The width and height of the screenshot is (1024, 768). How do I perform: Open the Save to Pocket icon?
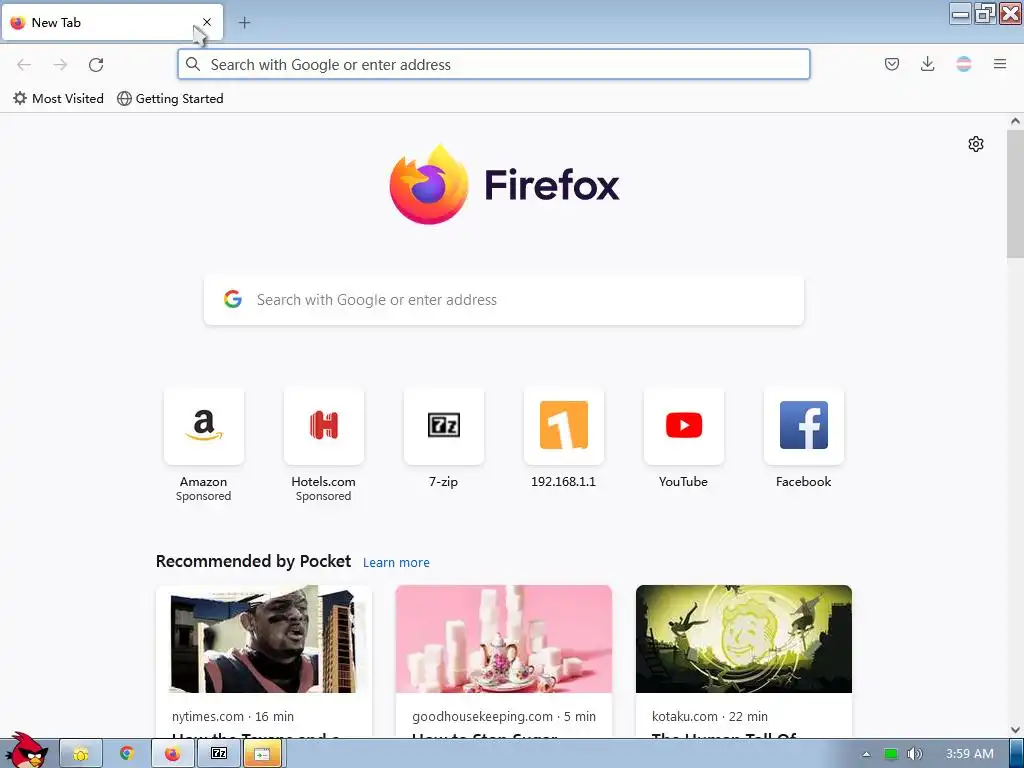tap(892, 64)
